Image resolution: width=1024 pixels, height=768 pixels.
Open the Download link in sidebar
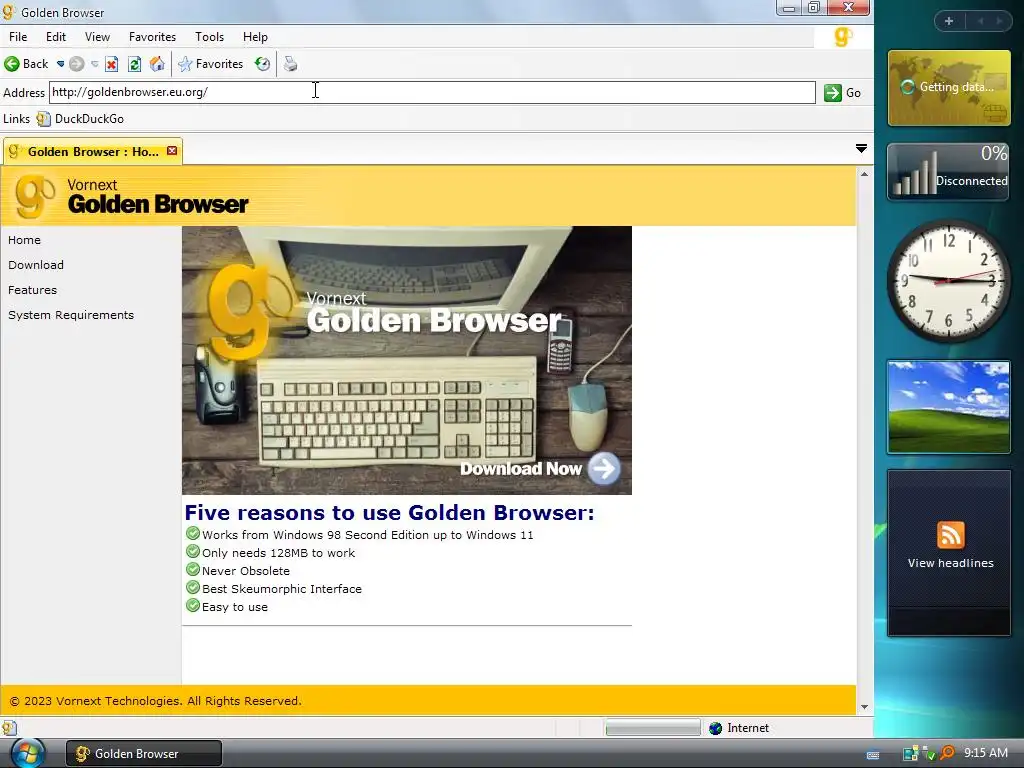point(36,265)
